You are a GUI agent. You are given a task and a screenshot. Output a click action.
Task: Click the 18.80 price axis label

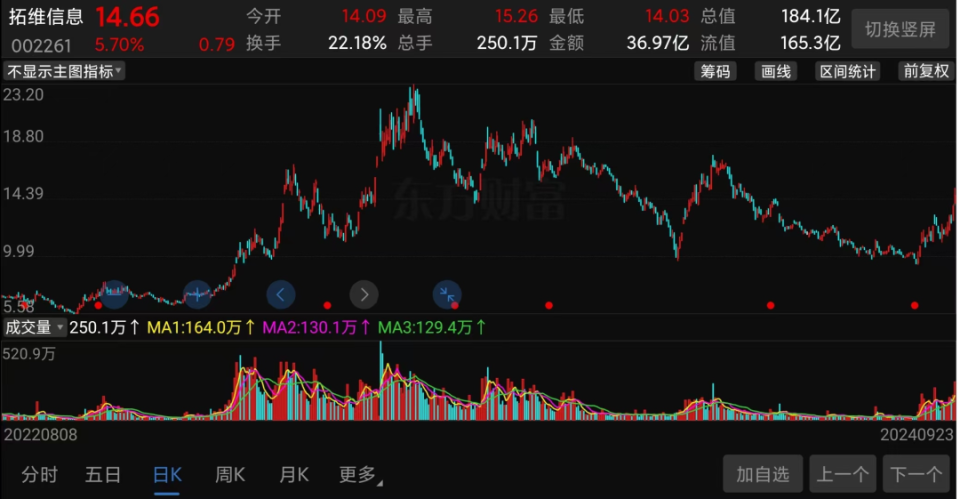point(23,137)
